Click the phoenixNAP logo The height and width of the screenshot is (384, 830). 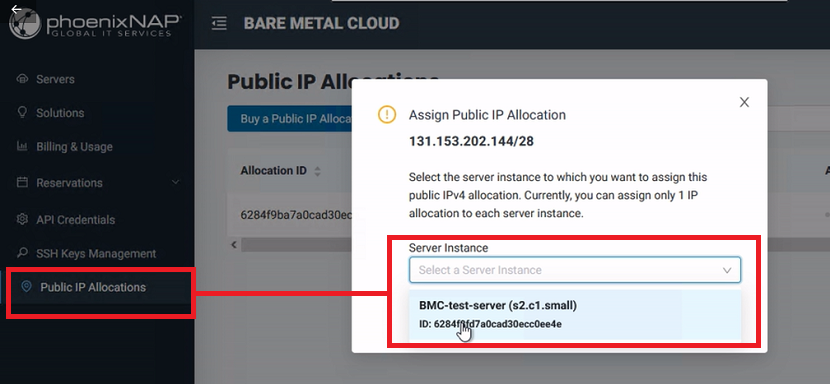[x=95, y=25]
